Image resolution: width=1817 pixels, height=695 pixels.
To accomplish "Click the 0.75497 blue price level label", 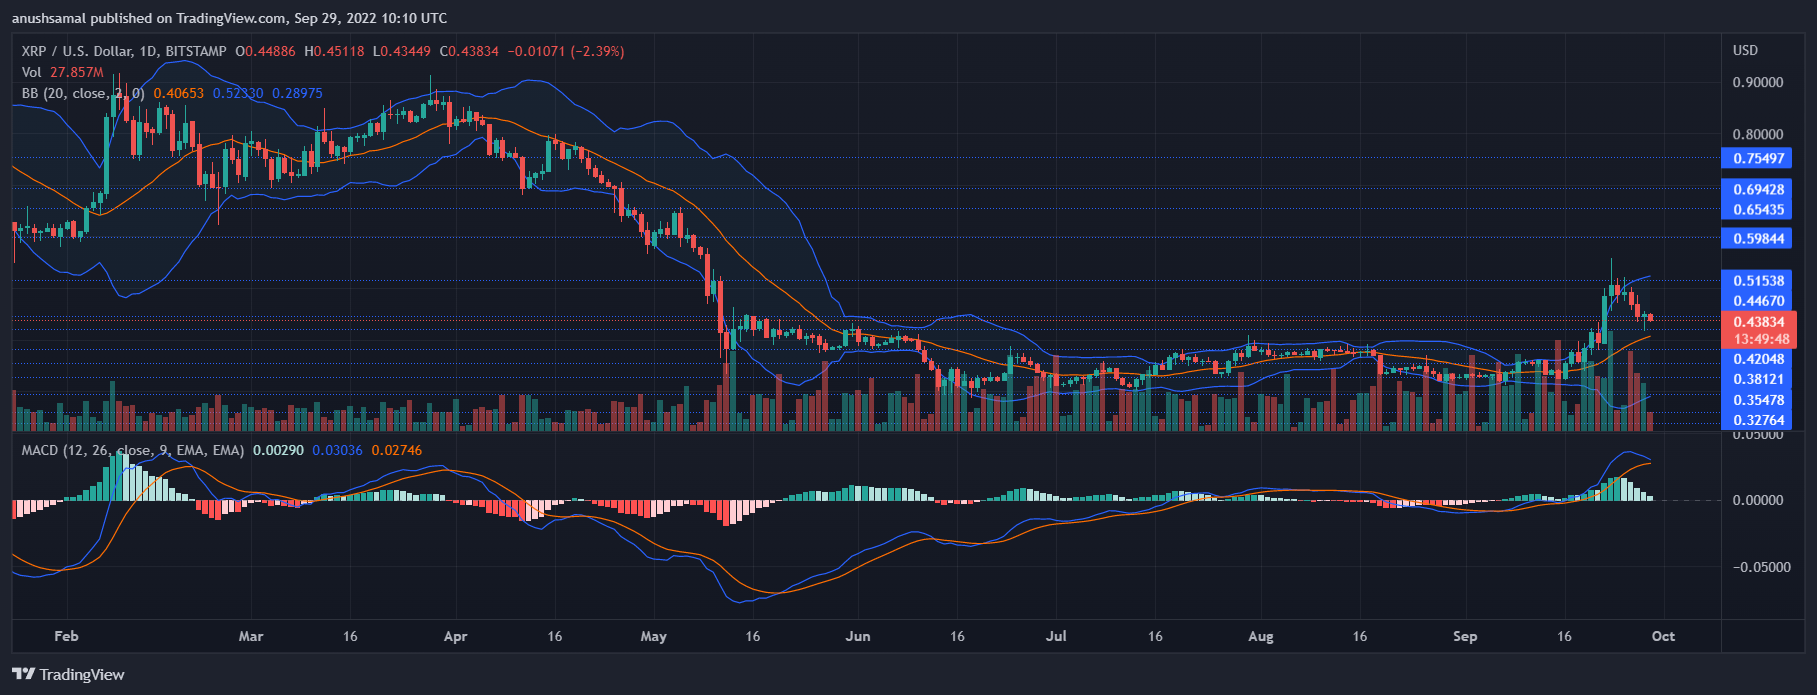I will 1758,158.
